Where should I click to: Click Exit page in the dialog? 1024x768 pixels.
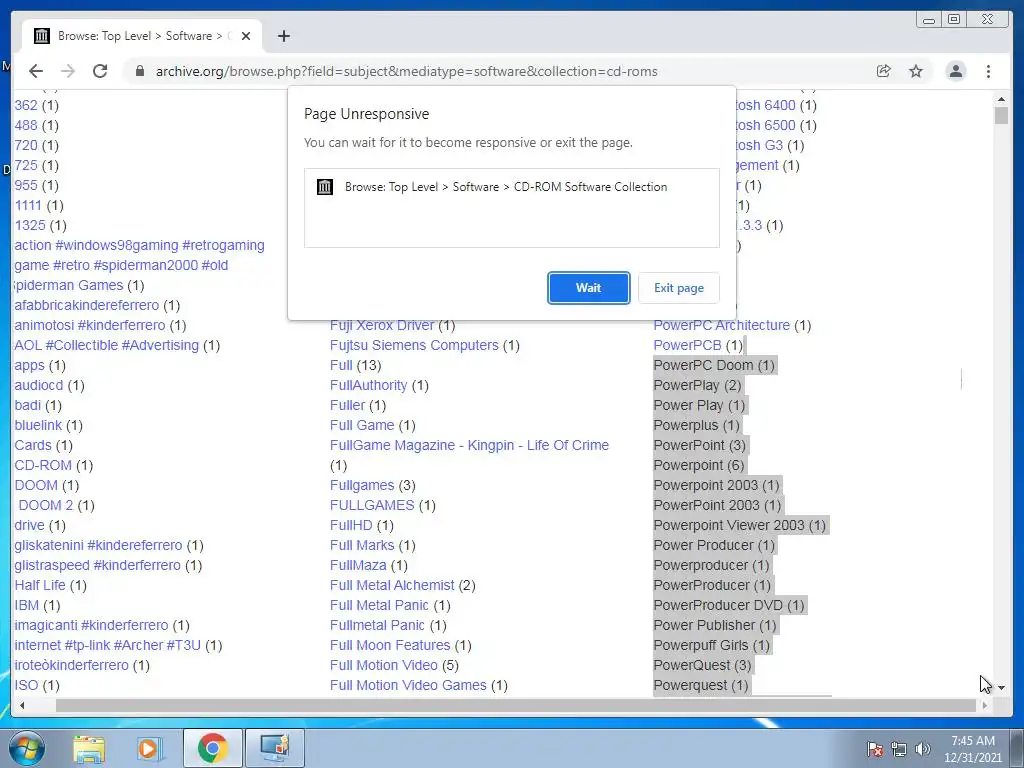[x=679, y=288]
